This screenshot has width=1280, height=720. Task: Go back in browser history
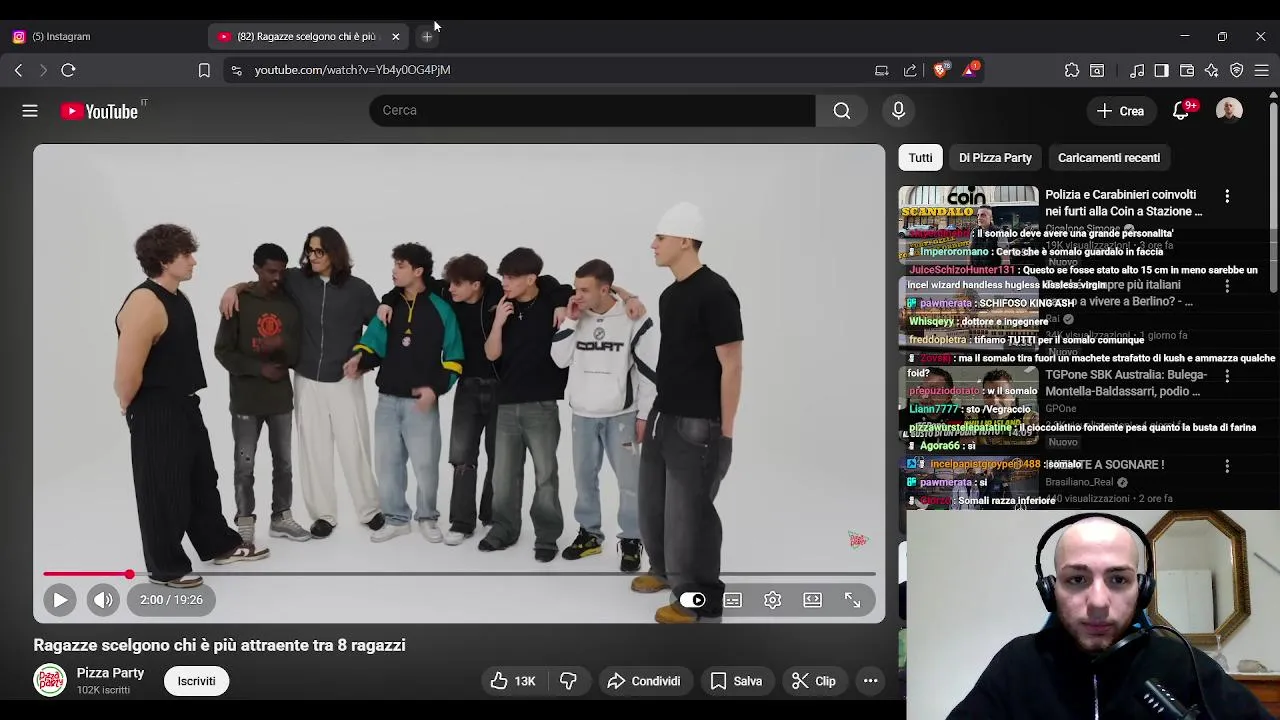(18, 70)
